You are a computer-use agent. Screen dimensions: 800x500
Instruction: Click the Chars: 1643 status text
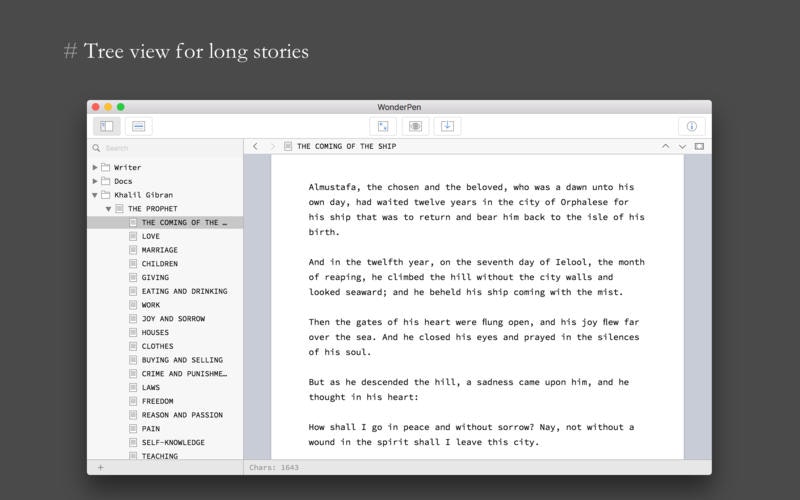tap(274, 467)
